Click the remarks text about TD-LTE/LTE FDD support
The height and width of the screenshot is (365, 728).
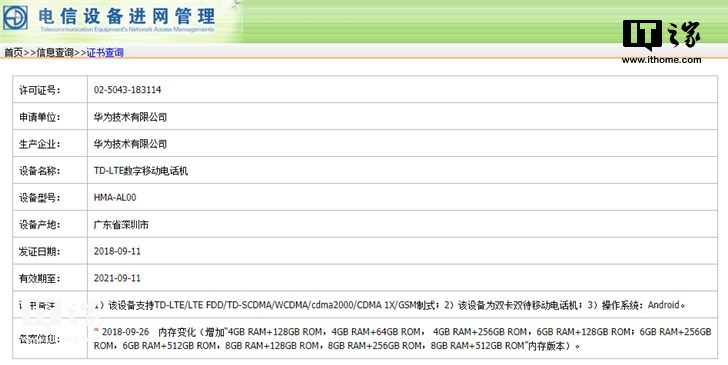click(x=390, y=305)
